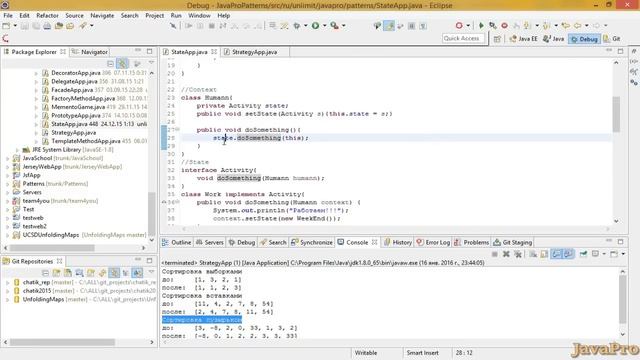Toggle Block Selection Mode toolbar icon
The width and height of the screenshot is (640, 360).
pos(411,26)
